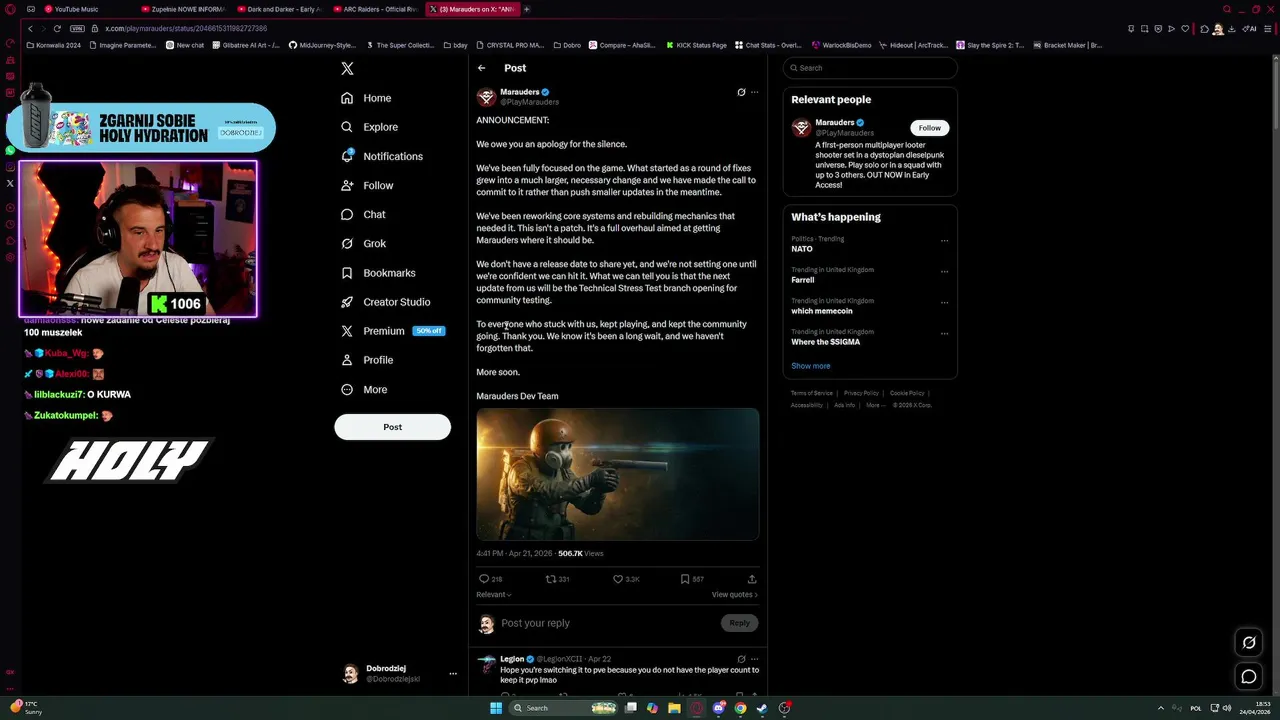Open 'Where the $SIGMA' trending topic
This screenshot has width=1280, height=720.
coord(825,342)
